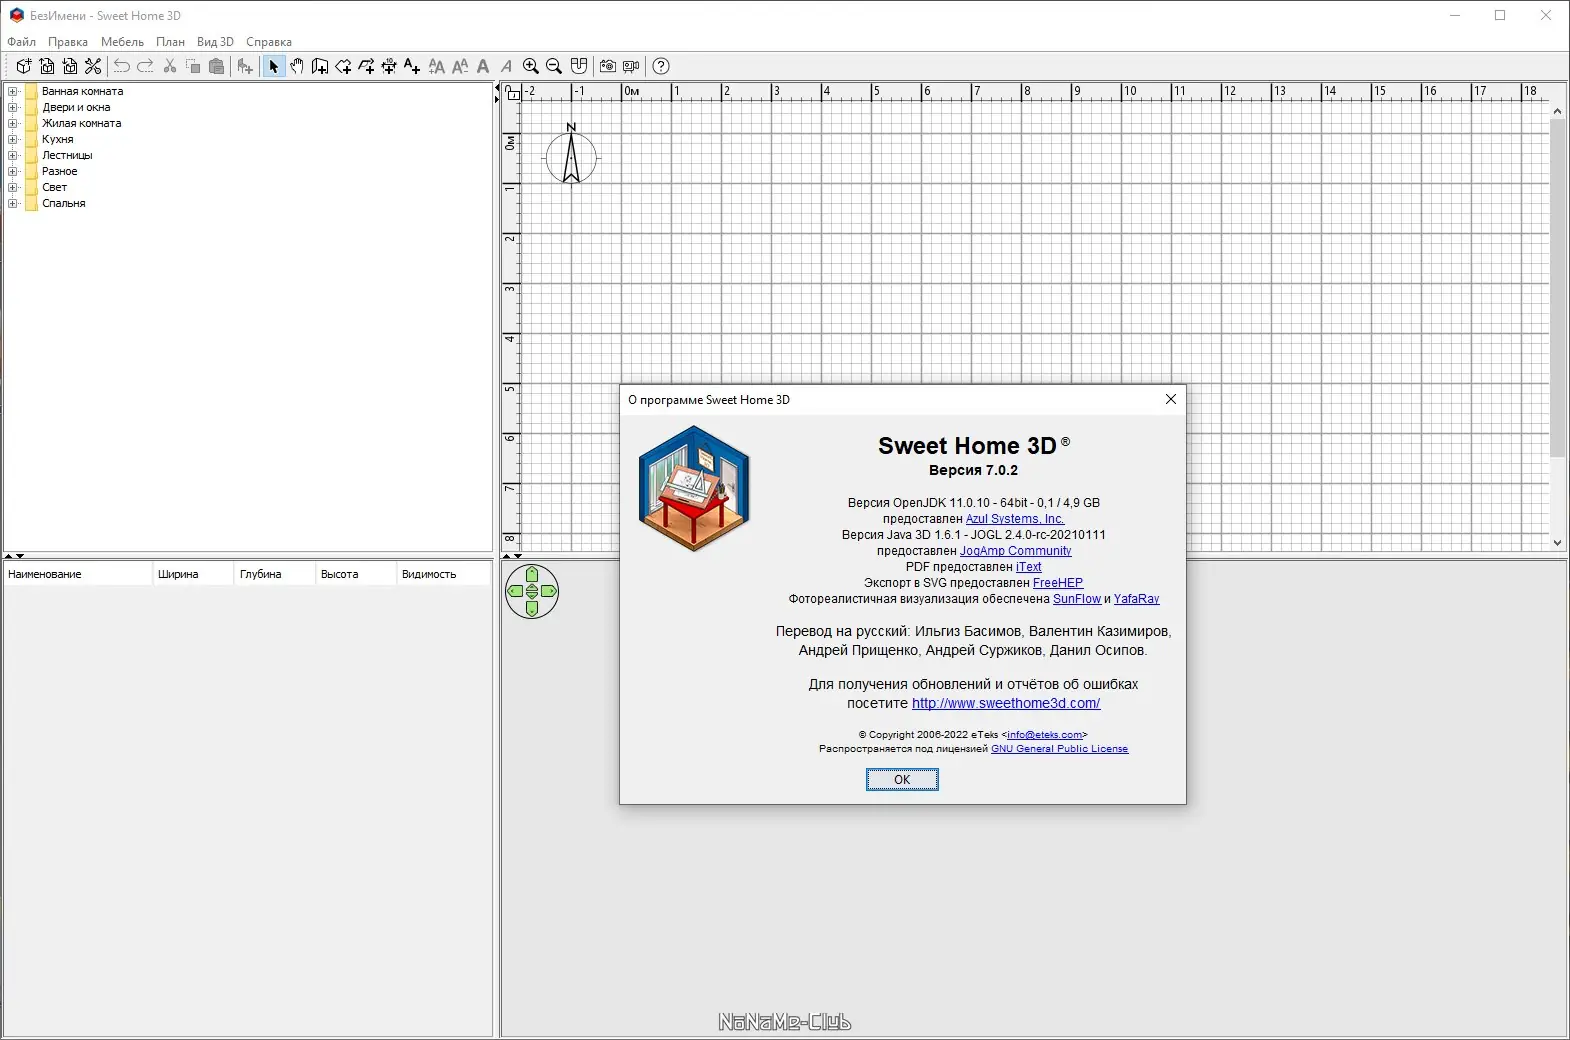Viewport: 1570px width, 1040px height.
Task: Choose the Add text label tool
Action: 412,66
